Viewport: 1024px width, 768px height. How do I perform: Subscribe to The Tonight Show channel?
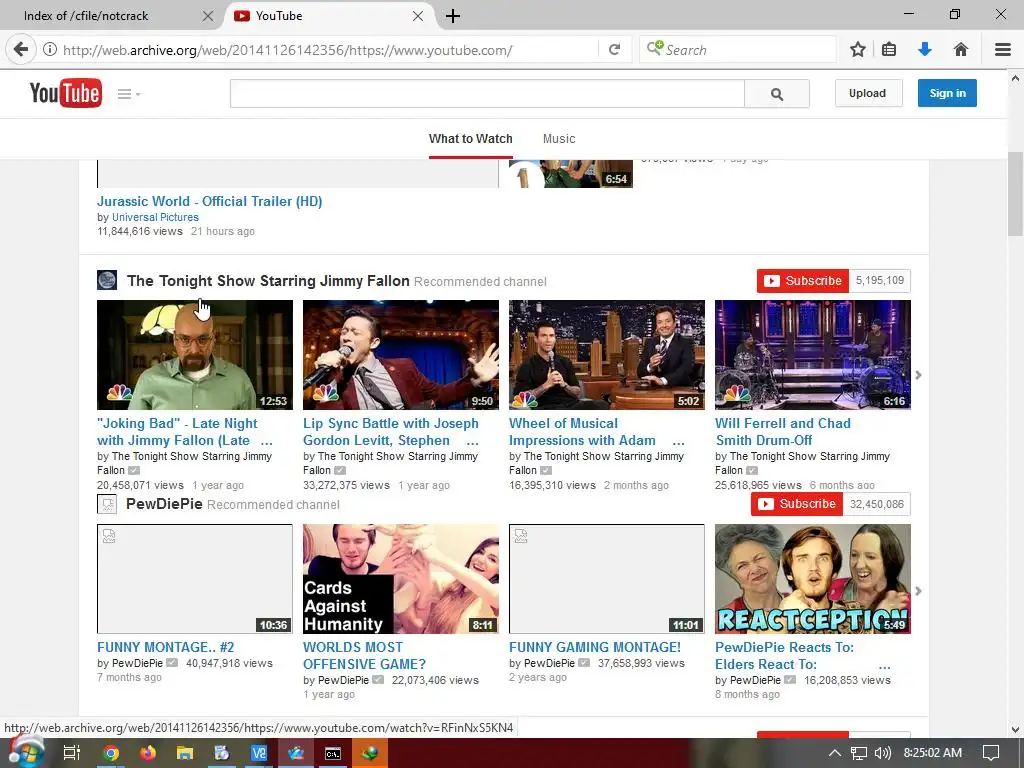click(803, 281)
